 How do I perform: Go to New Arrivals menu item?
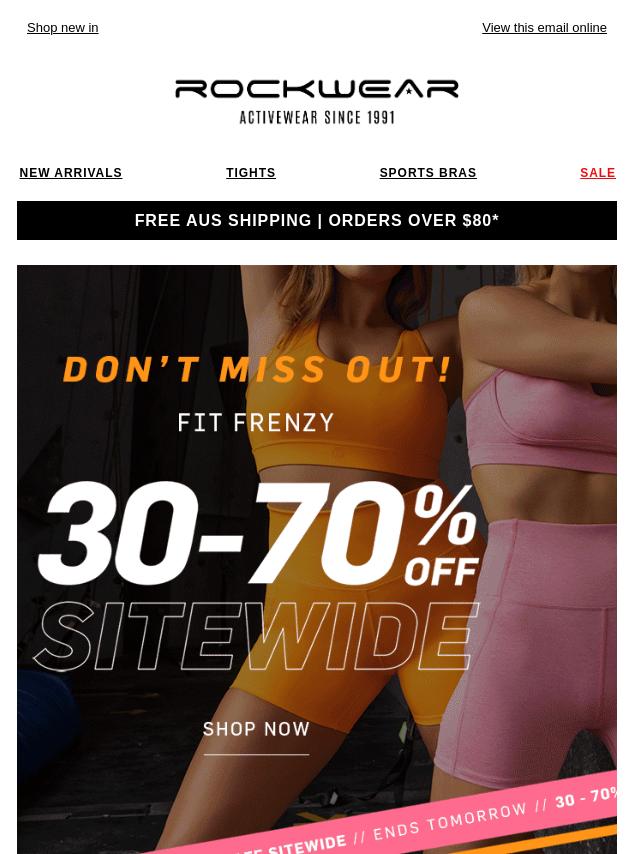coord(71,173)
